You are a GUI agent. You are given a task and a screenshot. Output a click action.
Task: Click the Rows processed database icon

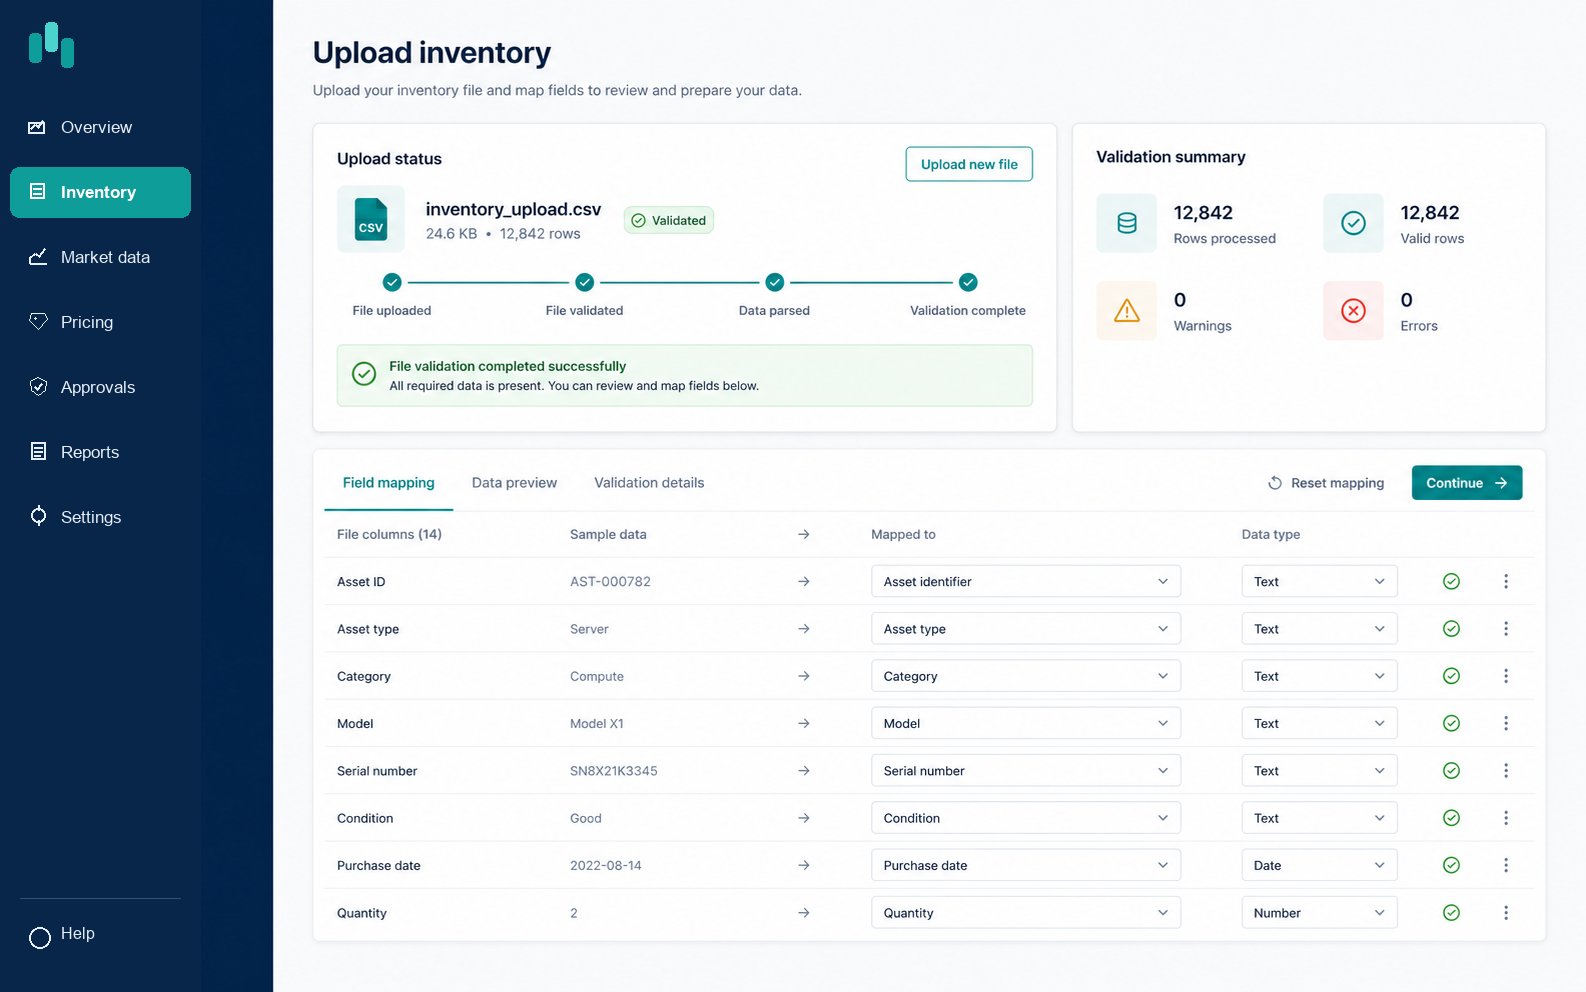pos(1127,223)
